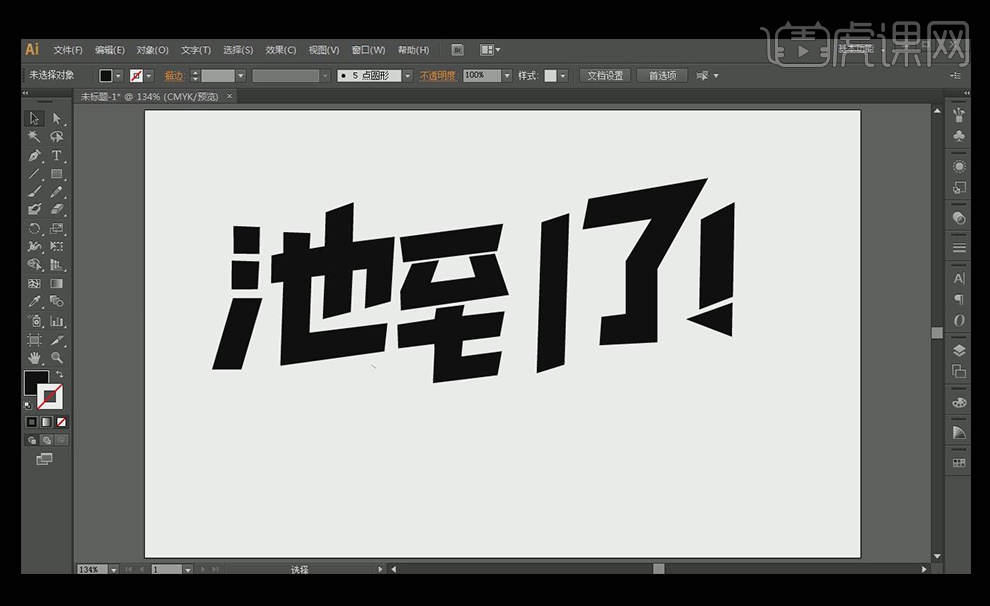Open the stroke weight dropdown
Screen dimensions: 990x606
pyautogui.click(x=241, y=76)
